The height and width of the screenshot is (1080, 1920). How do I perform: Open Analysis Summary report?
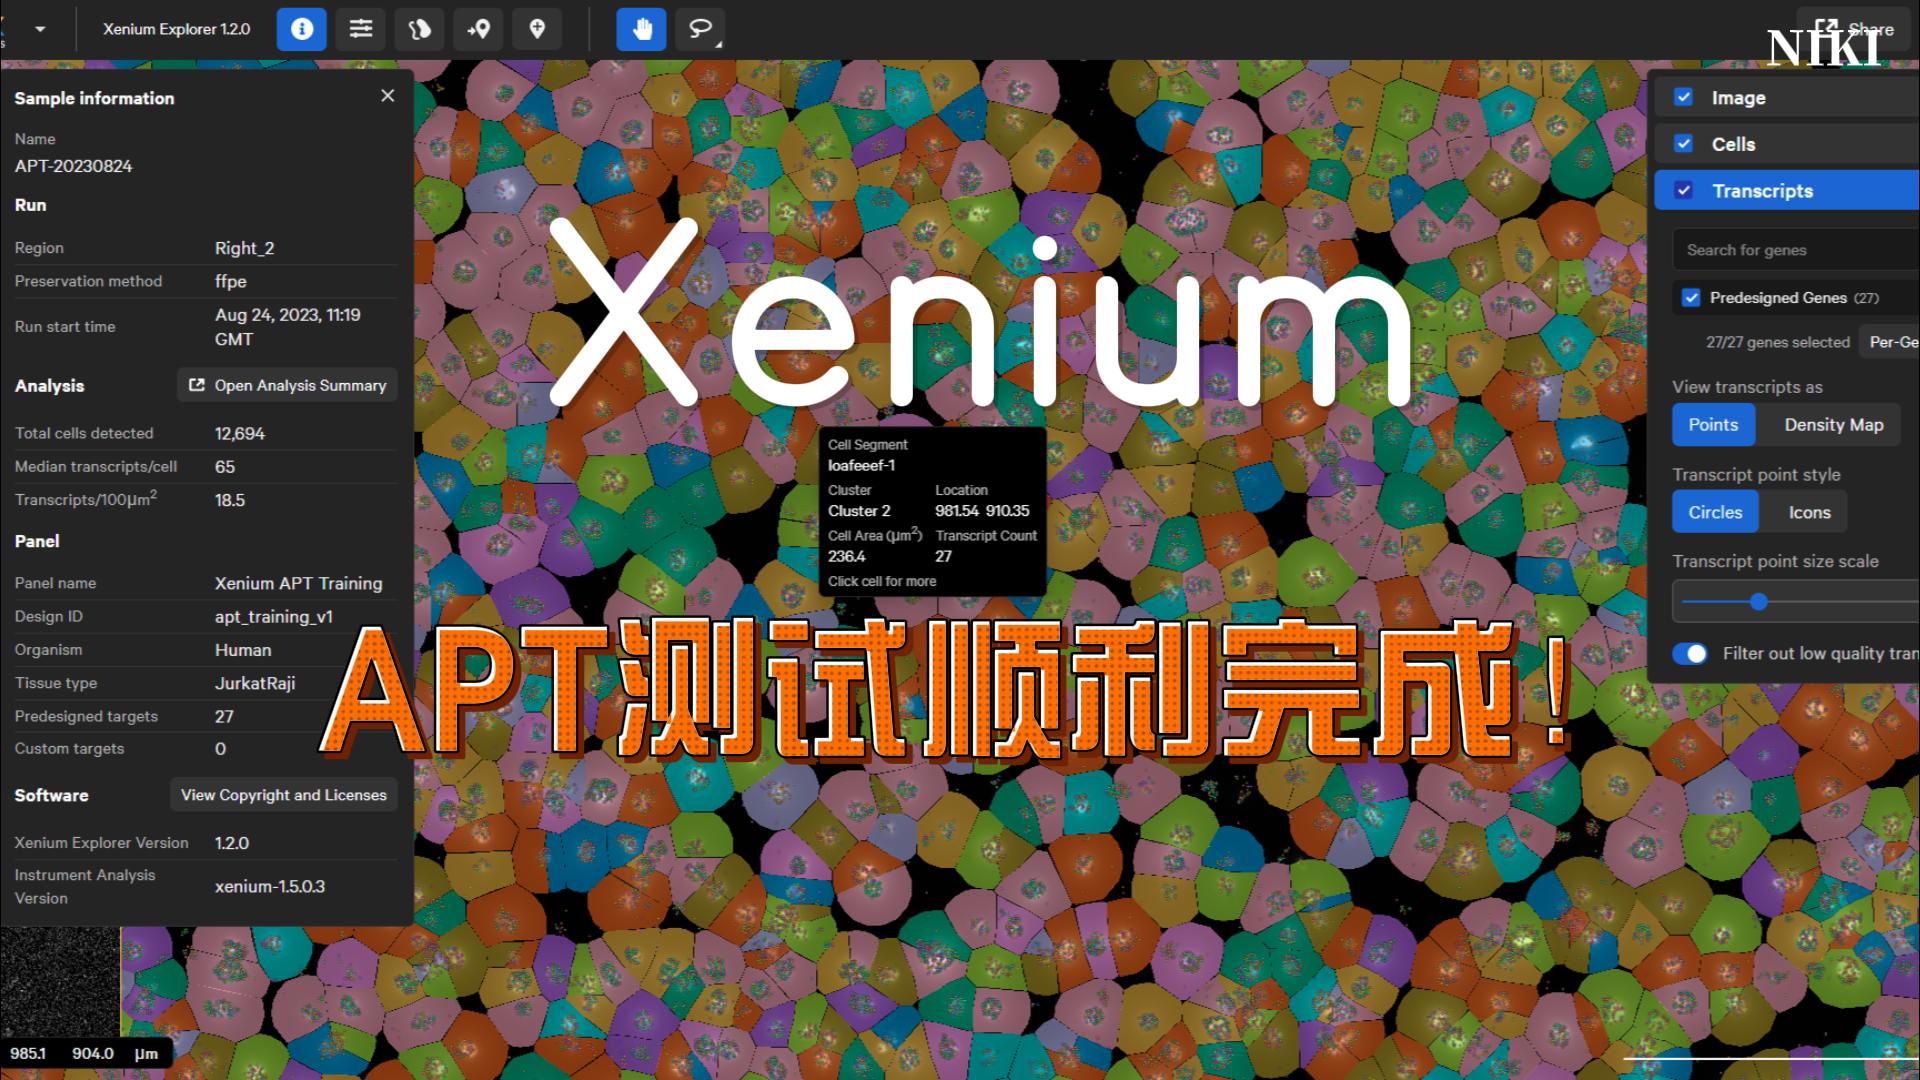[287, 384]
